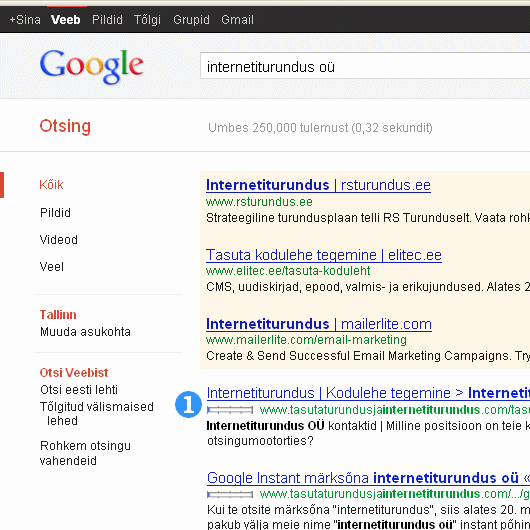Viewport: 530px width, 530px height.
Task: Expand Rohkem otsingu vahendeid
Action: pos(85,453)
